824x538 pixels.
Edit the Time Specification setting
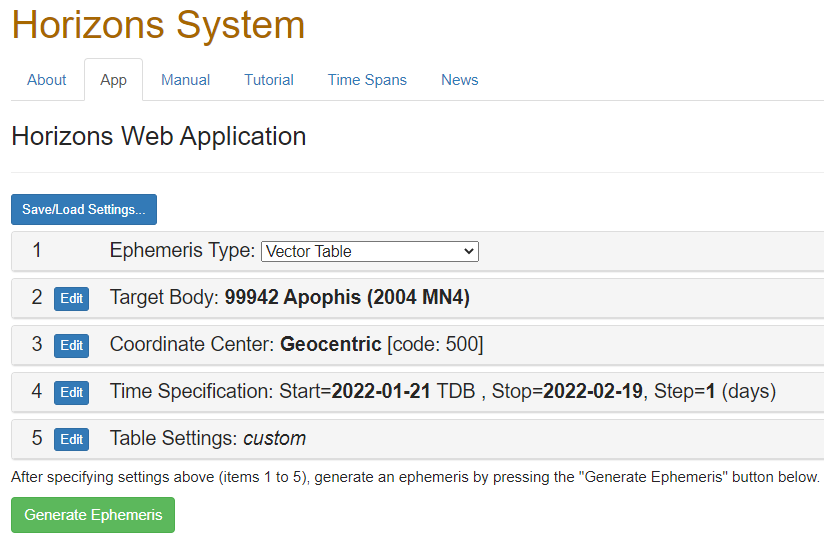coord(71,392)
